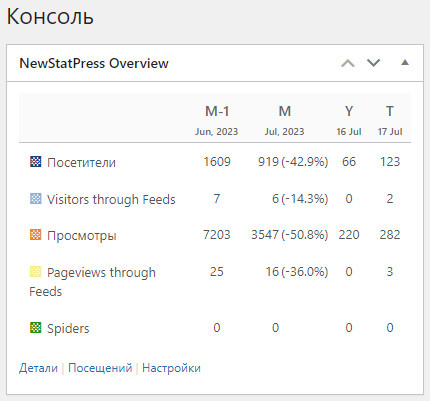Click the yellow Pageviews through Feeds swatch
The image size is (430, 401).
pyautogui.click(x=36, y=272)
